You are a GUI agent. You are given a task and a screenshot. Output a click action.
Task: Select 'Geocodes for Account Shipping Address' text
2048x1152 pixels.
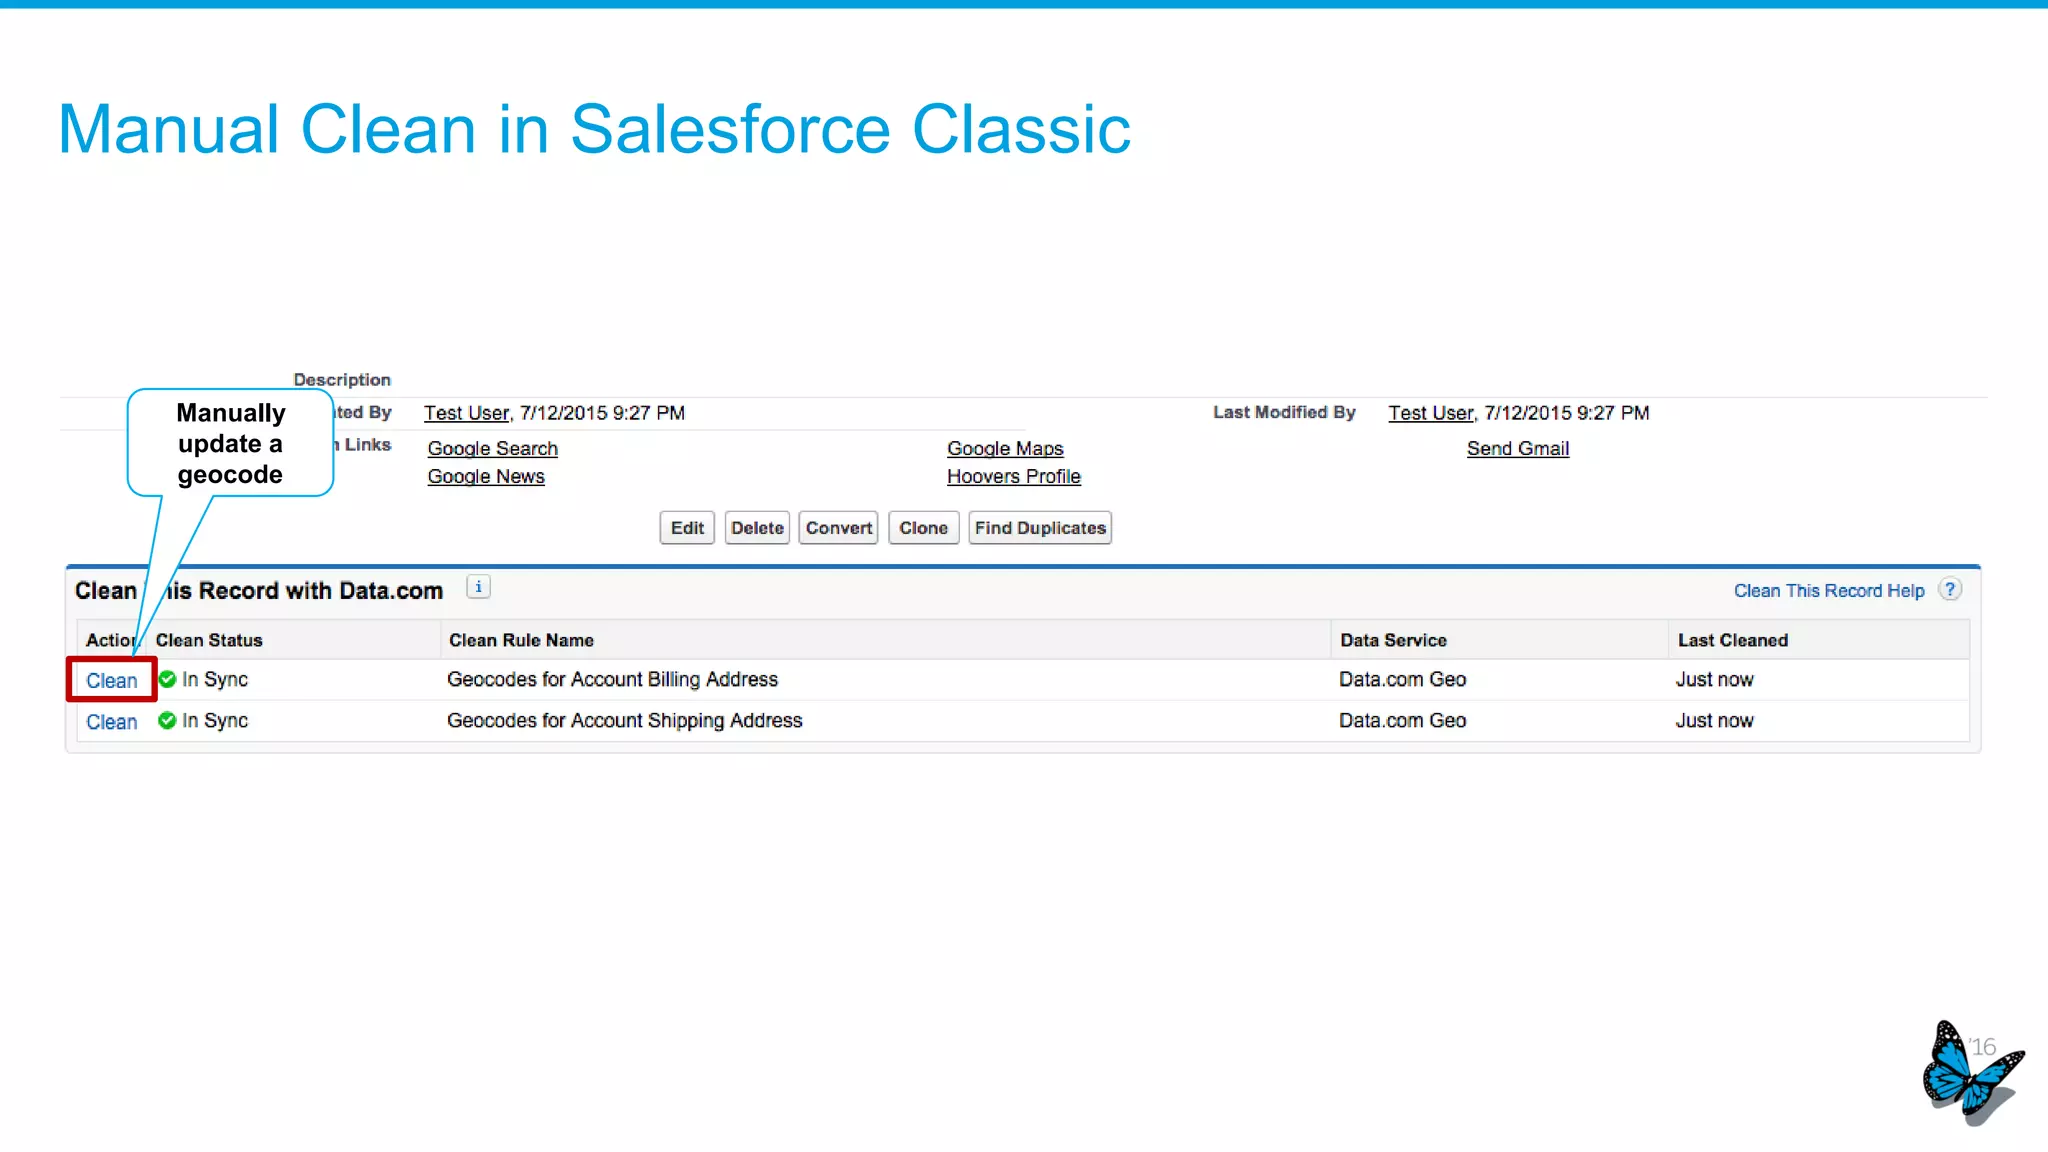pyautogui.click(x=625, y=720)
